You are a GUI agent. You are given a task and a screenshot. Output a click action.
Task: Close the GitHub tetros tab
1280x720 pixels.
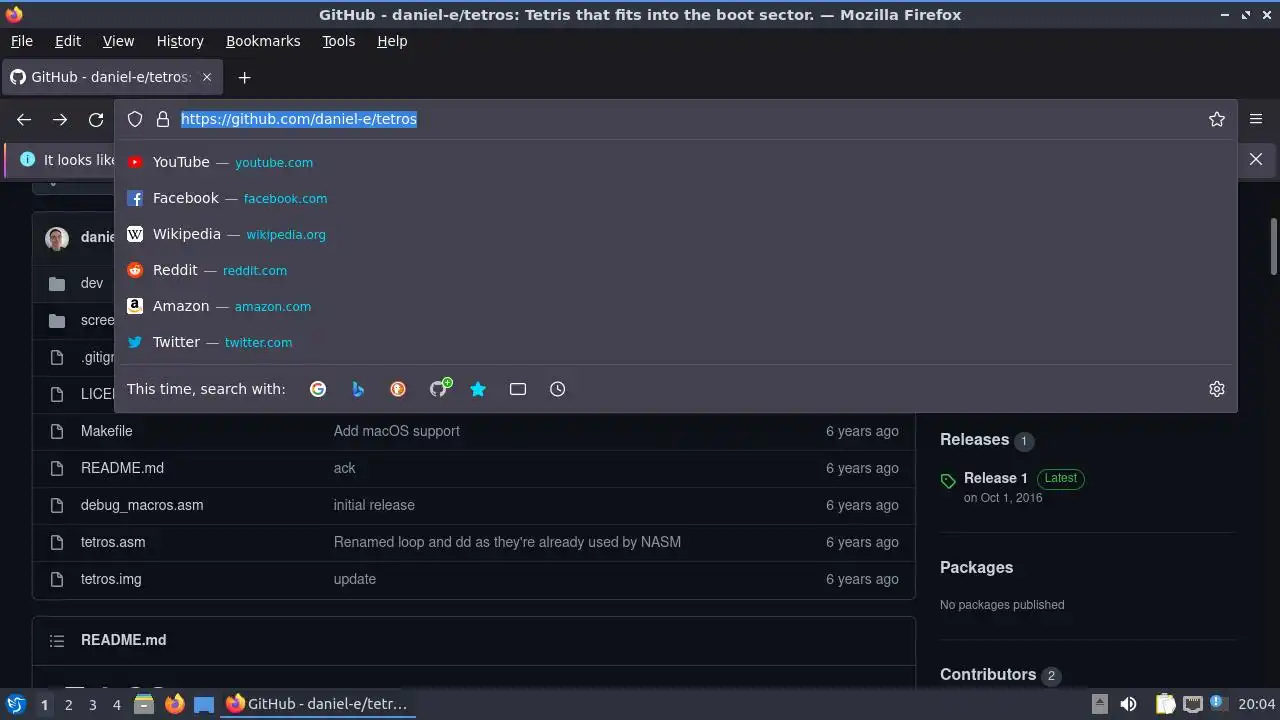click(x=207, y=77)
